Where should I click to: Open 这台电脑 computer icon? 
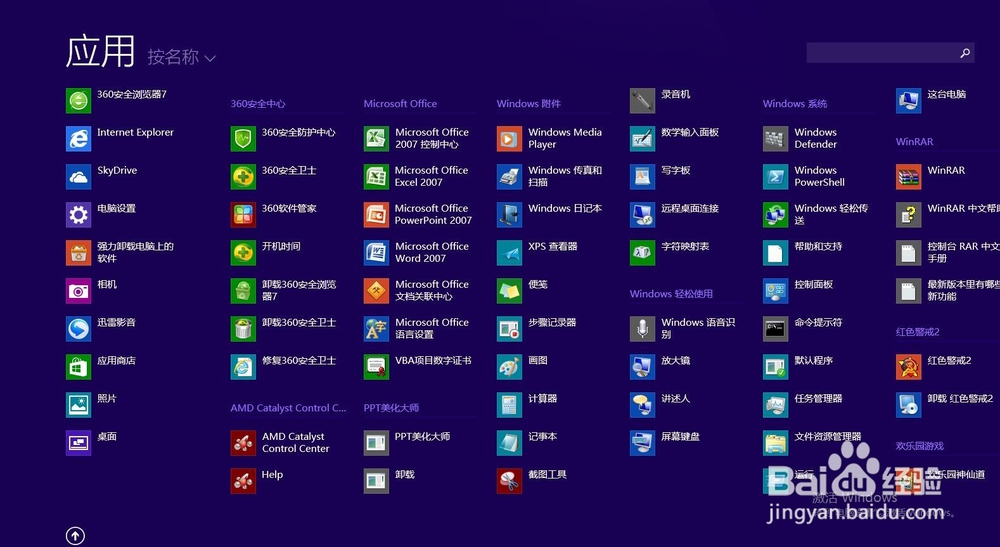[x=908, y=101]
